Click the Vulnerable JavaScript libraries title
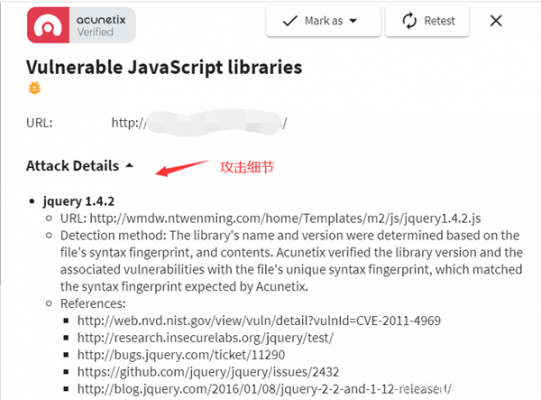The width and height of the screenshot is (541, 400). 164,67
